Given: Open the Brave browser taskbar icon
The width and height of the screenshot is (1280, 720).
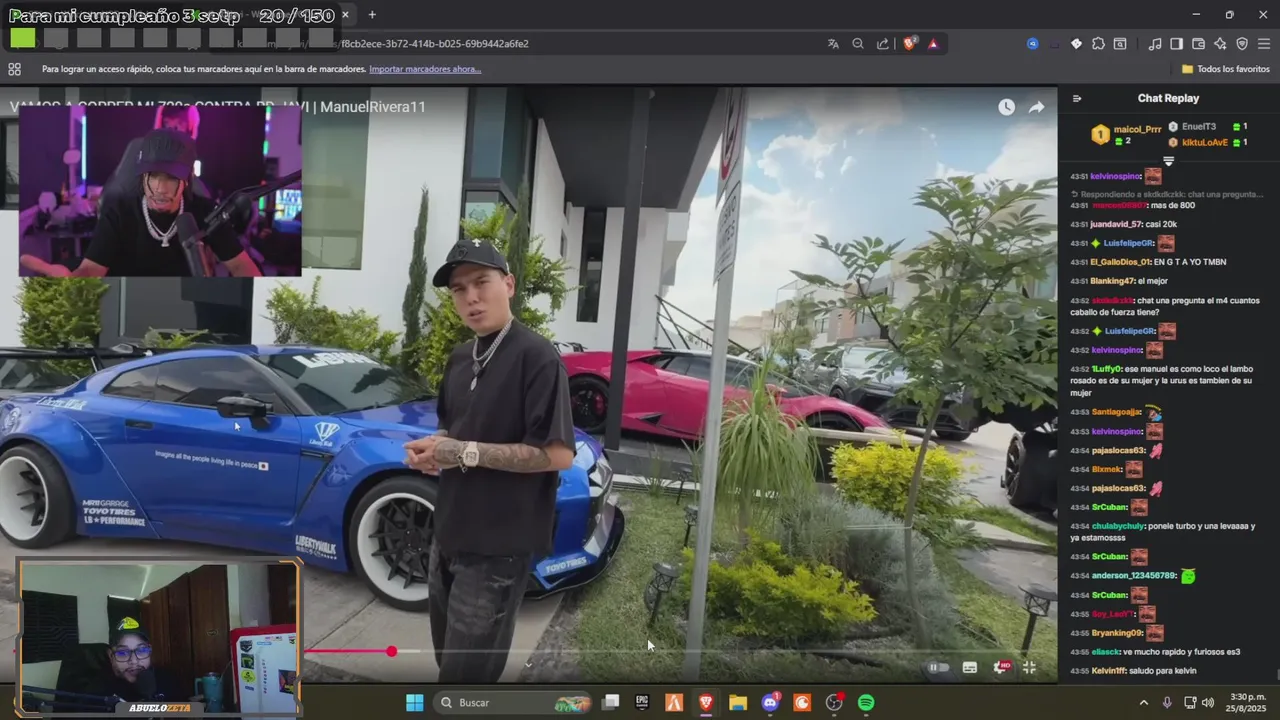Looking at the screenshot, I should tap(706, 703).
